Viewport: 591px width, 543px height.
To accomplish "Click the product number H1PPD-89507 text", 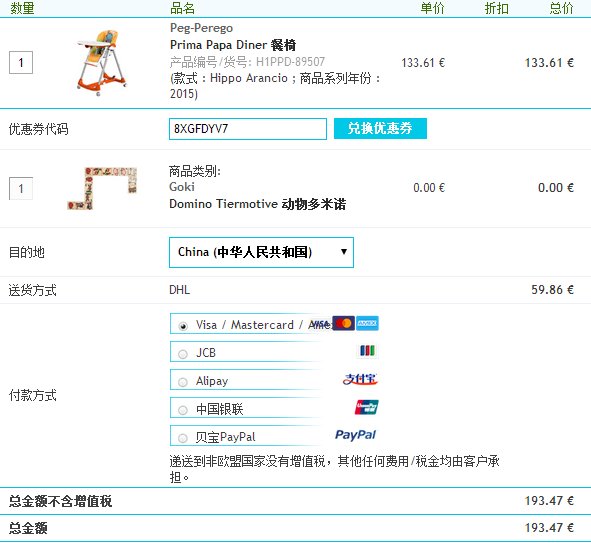I will click(x=291, y=61).
